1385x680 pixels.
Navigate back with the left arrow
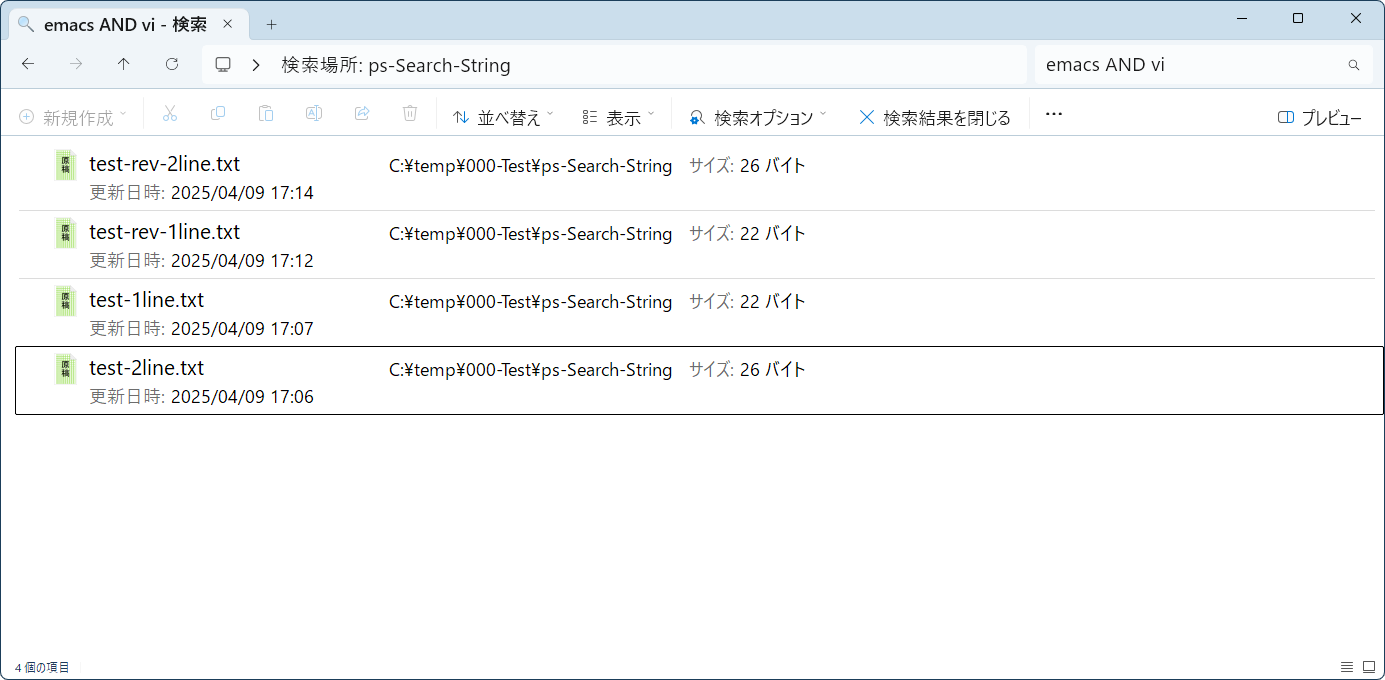[28, 65]
